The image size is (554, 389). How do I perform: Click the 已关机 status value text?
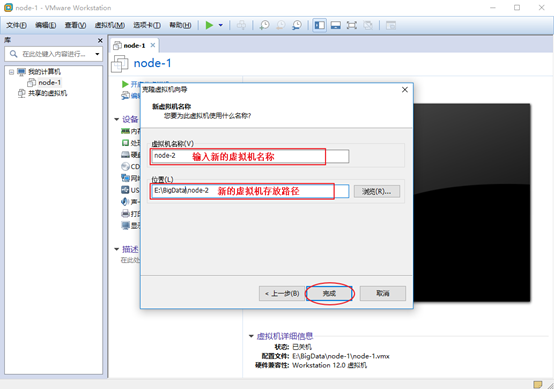(302, 347)
